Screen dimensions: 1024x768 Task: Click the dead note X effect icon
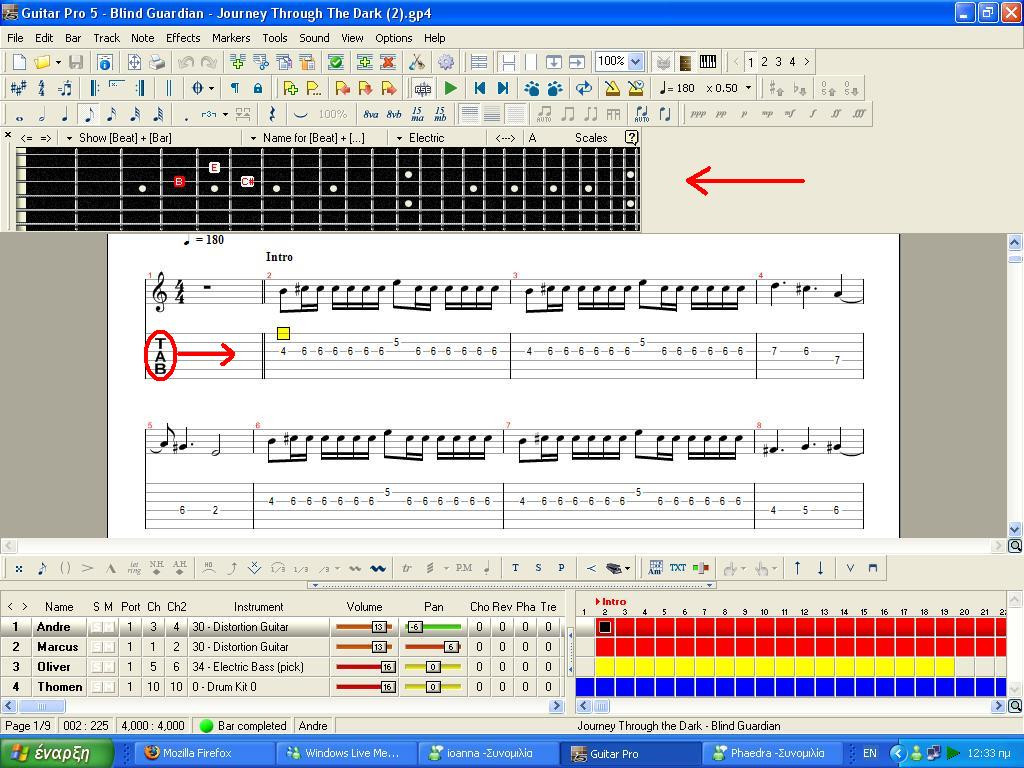tap(19, 569)
